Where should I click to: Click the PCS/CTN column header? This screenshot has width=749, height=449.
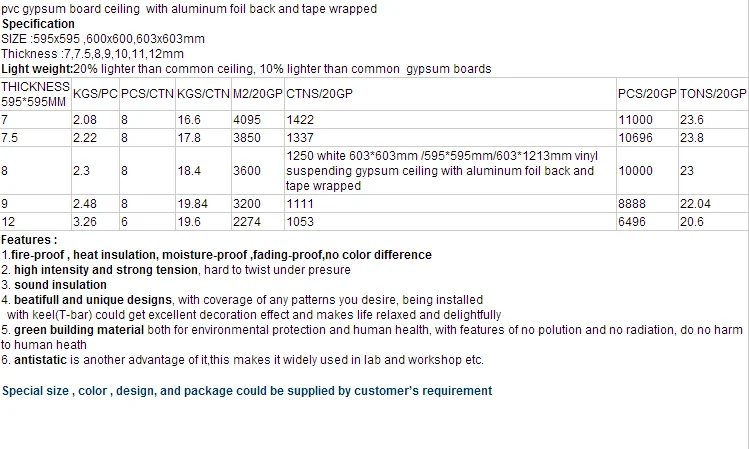146,93
